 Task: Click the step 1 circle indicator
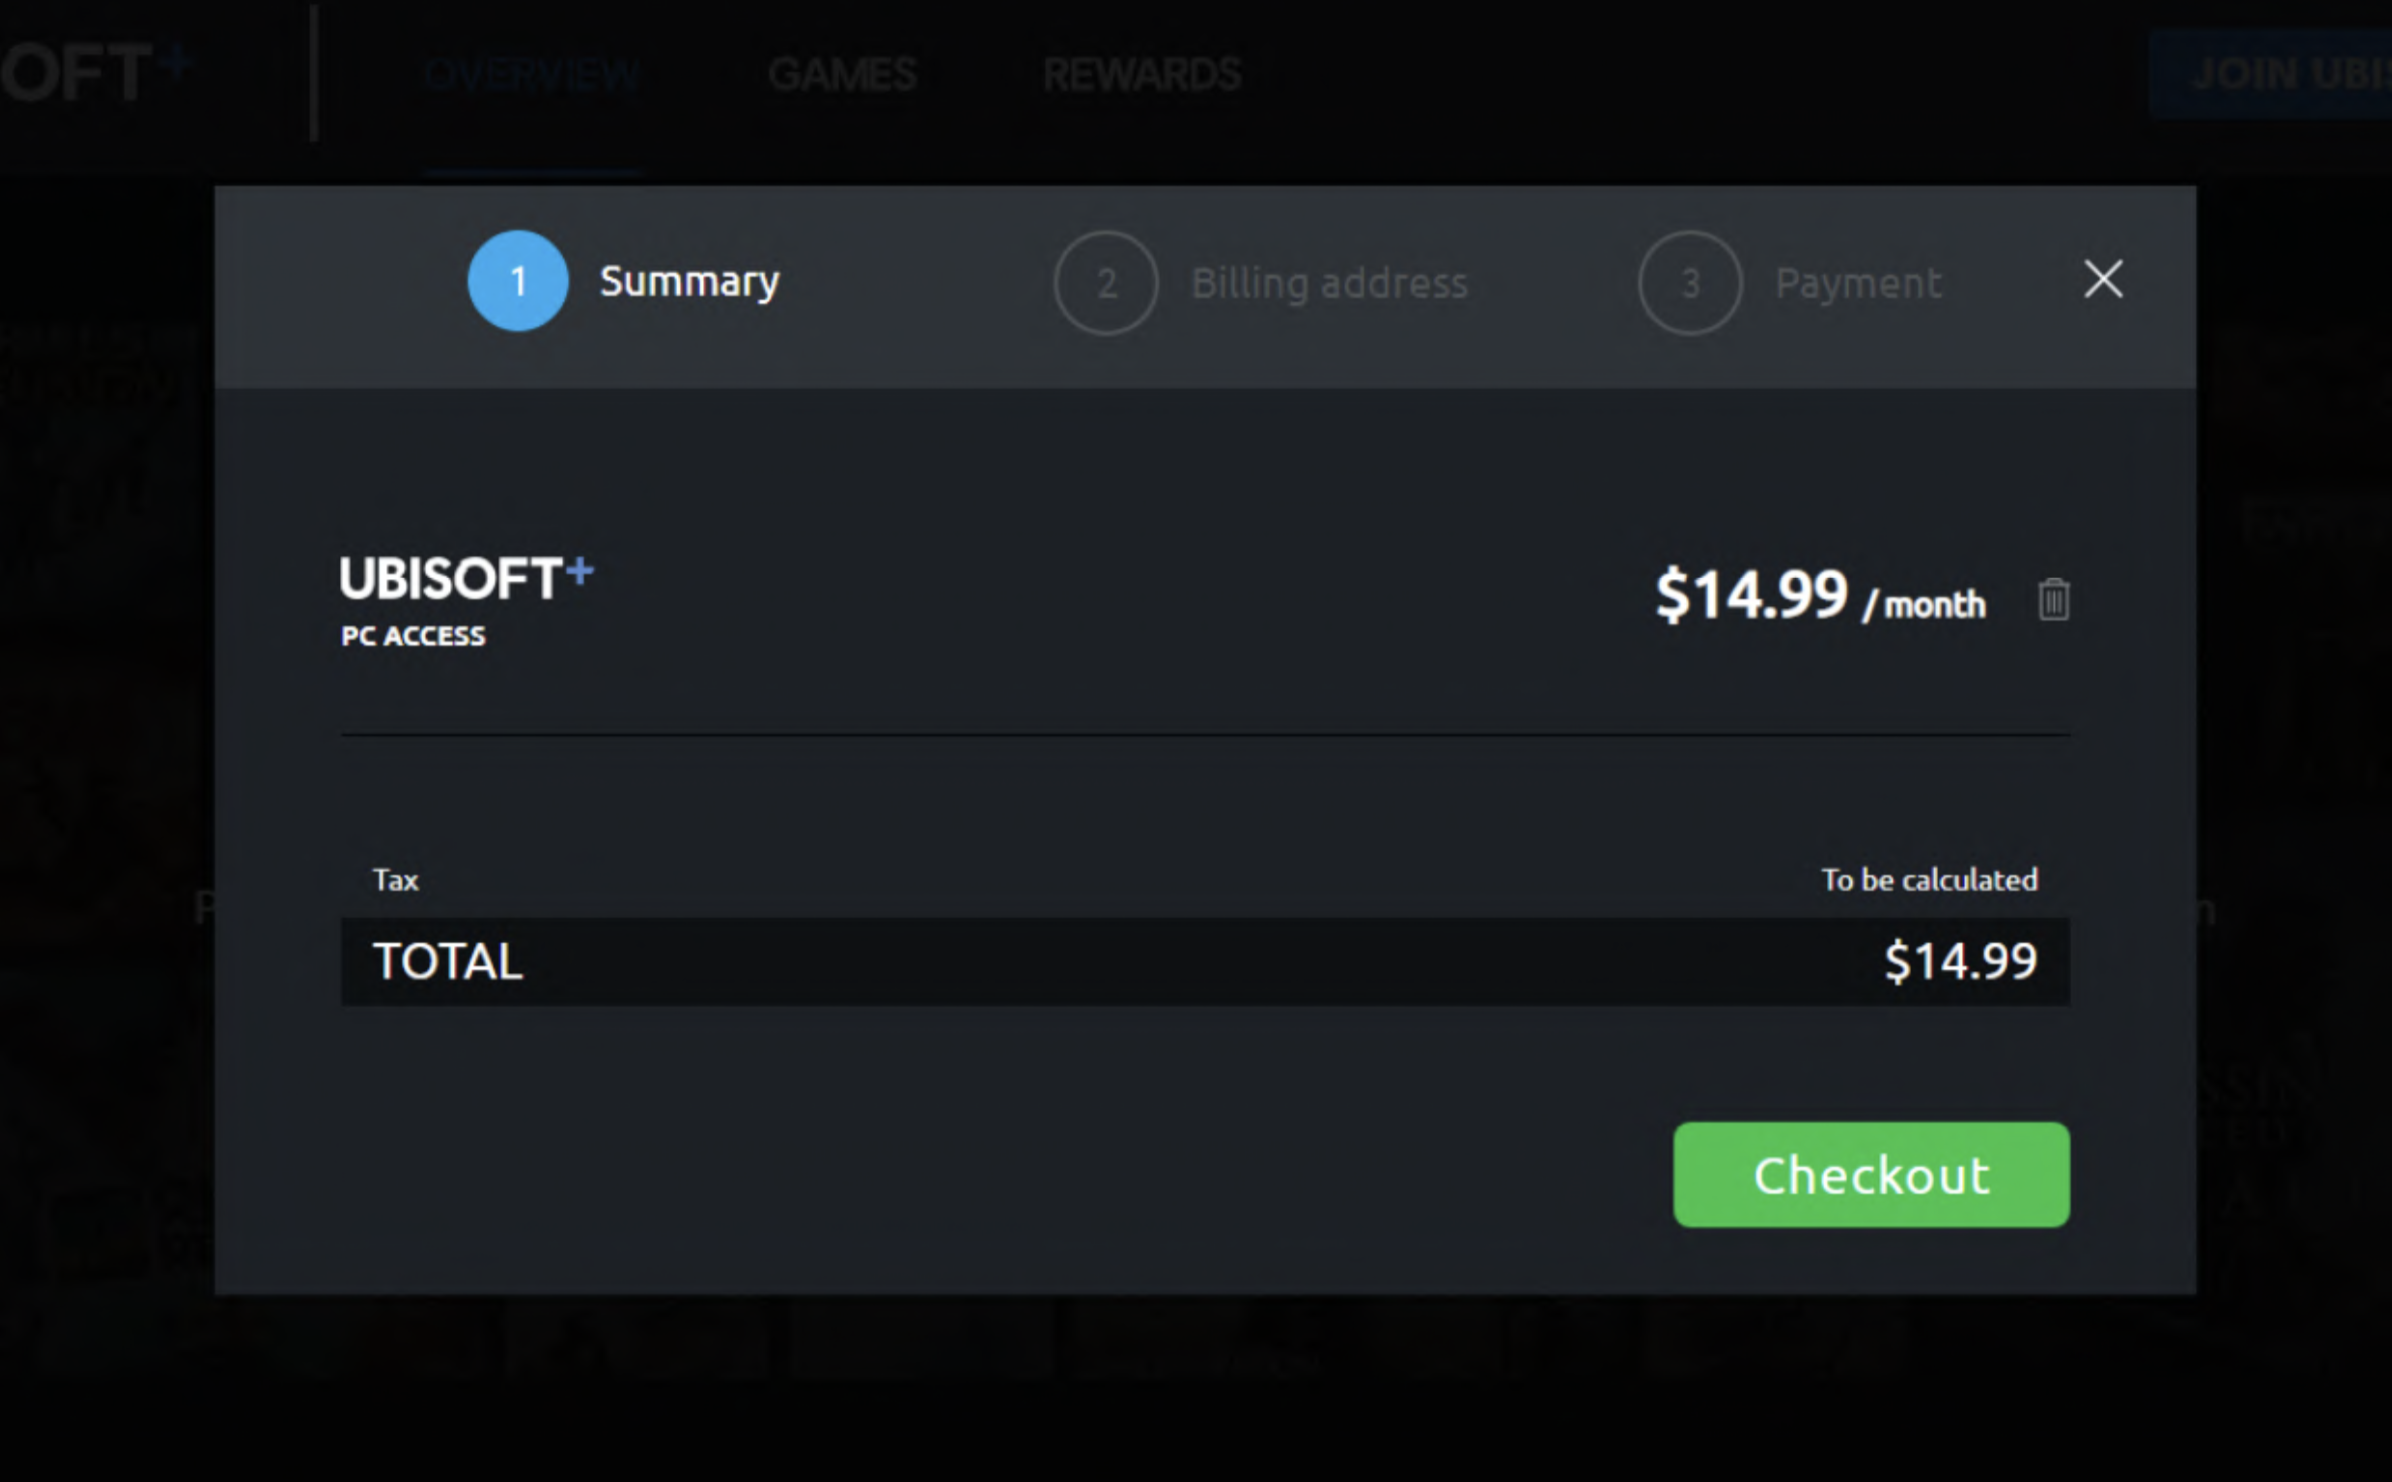pyautogui.click(x=518, y=281)
